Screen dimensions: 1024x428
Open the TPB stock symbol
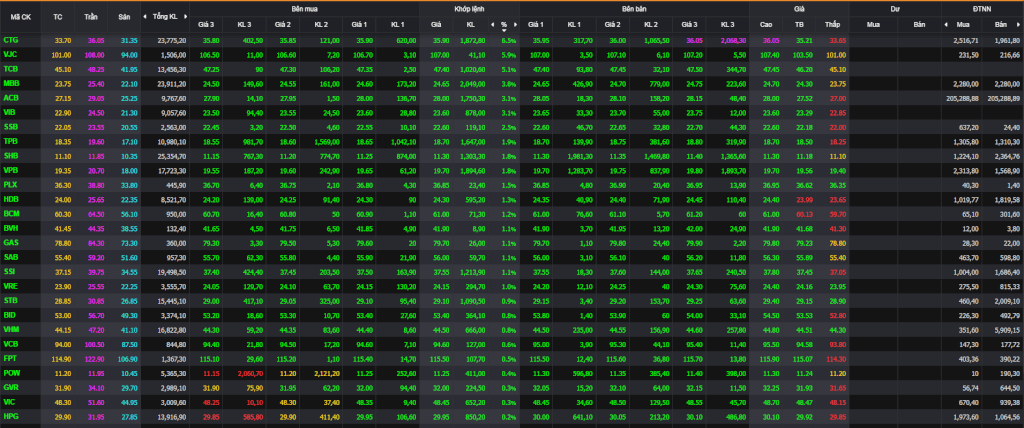point(10,141)
